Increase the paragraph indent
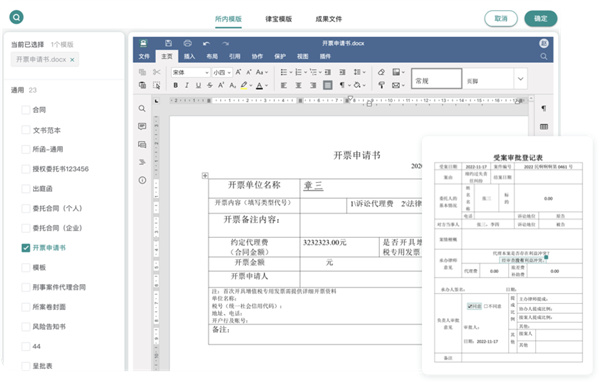Viewport: 600px width, 383px height. click(x=342, y=72)
